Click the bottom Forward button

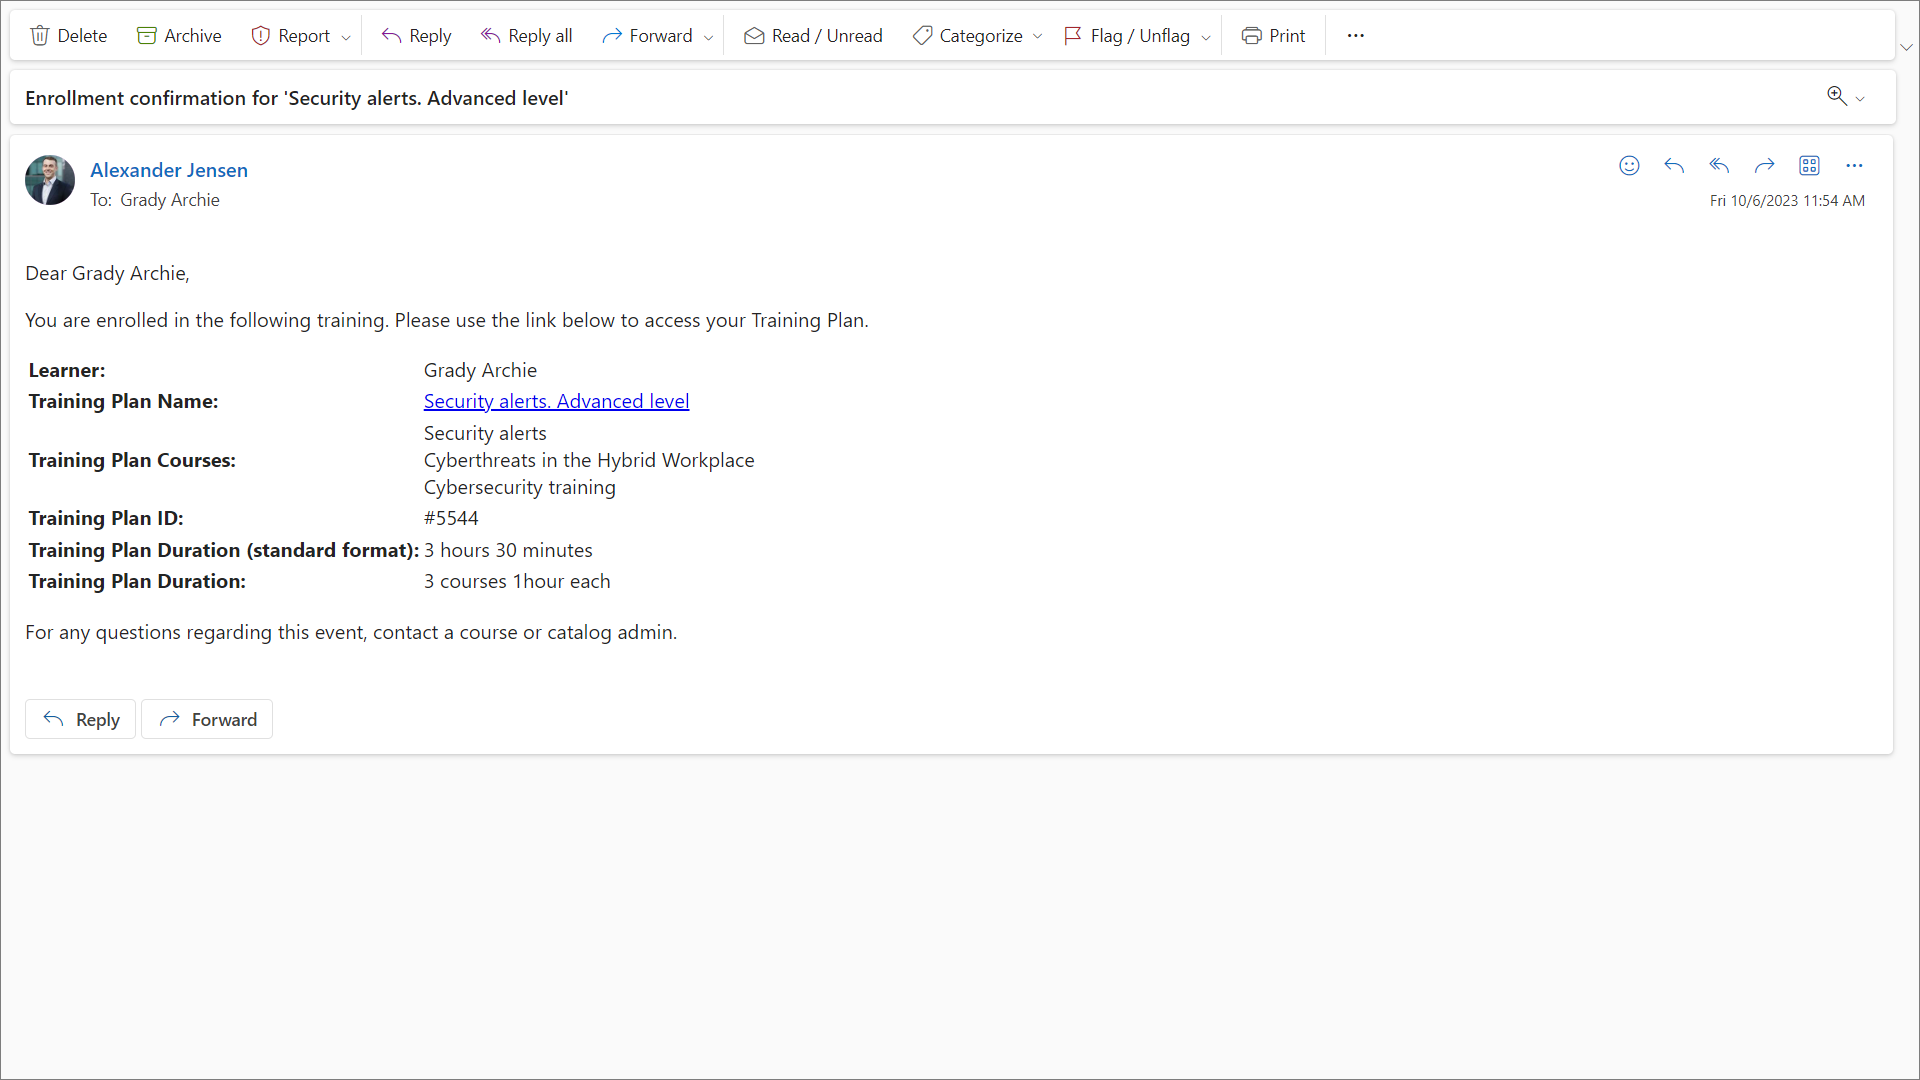[207, 719]
